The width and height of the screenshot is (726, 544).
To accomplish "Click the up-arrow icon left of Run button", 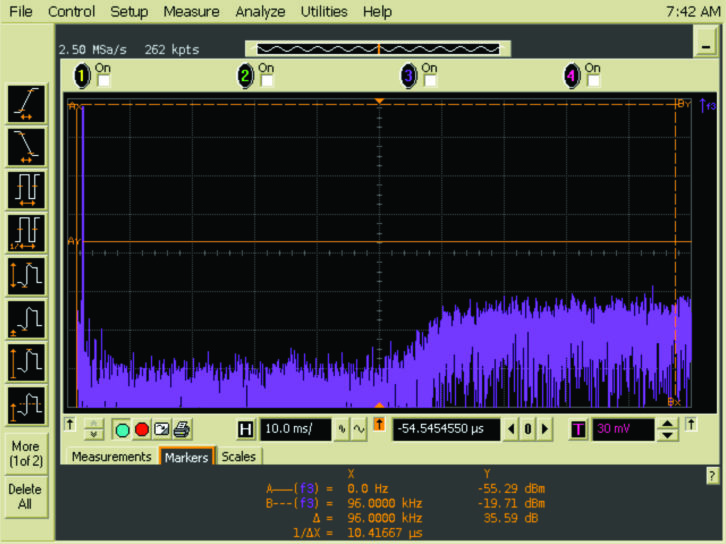I will click(70, 424).
